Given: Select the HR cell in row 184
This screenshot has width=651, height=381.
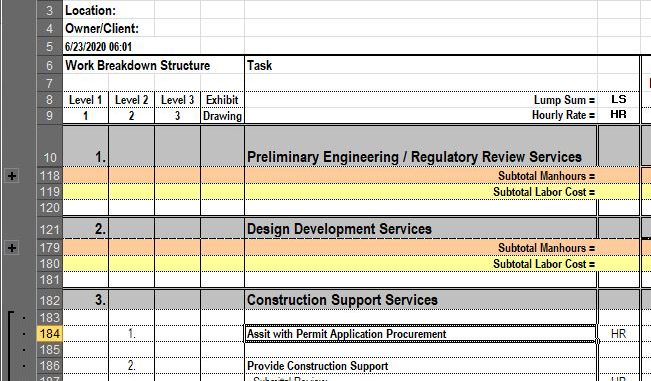Looking at the screenshot, I should [x=618, y=334].
